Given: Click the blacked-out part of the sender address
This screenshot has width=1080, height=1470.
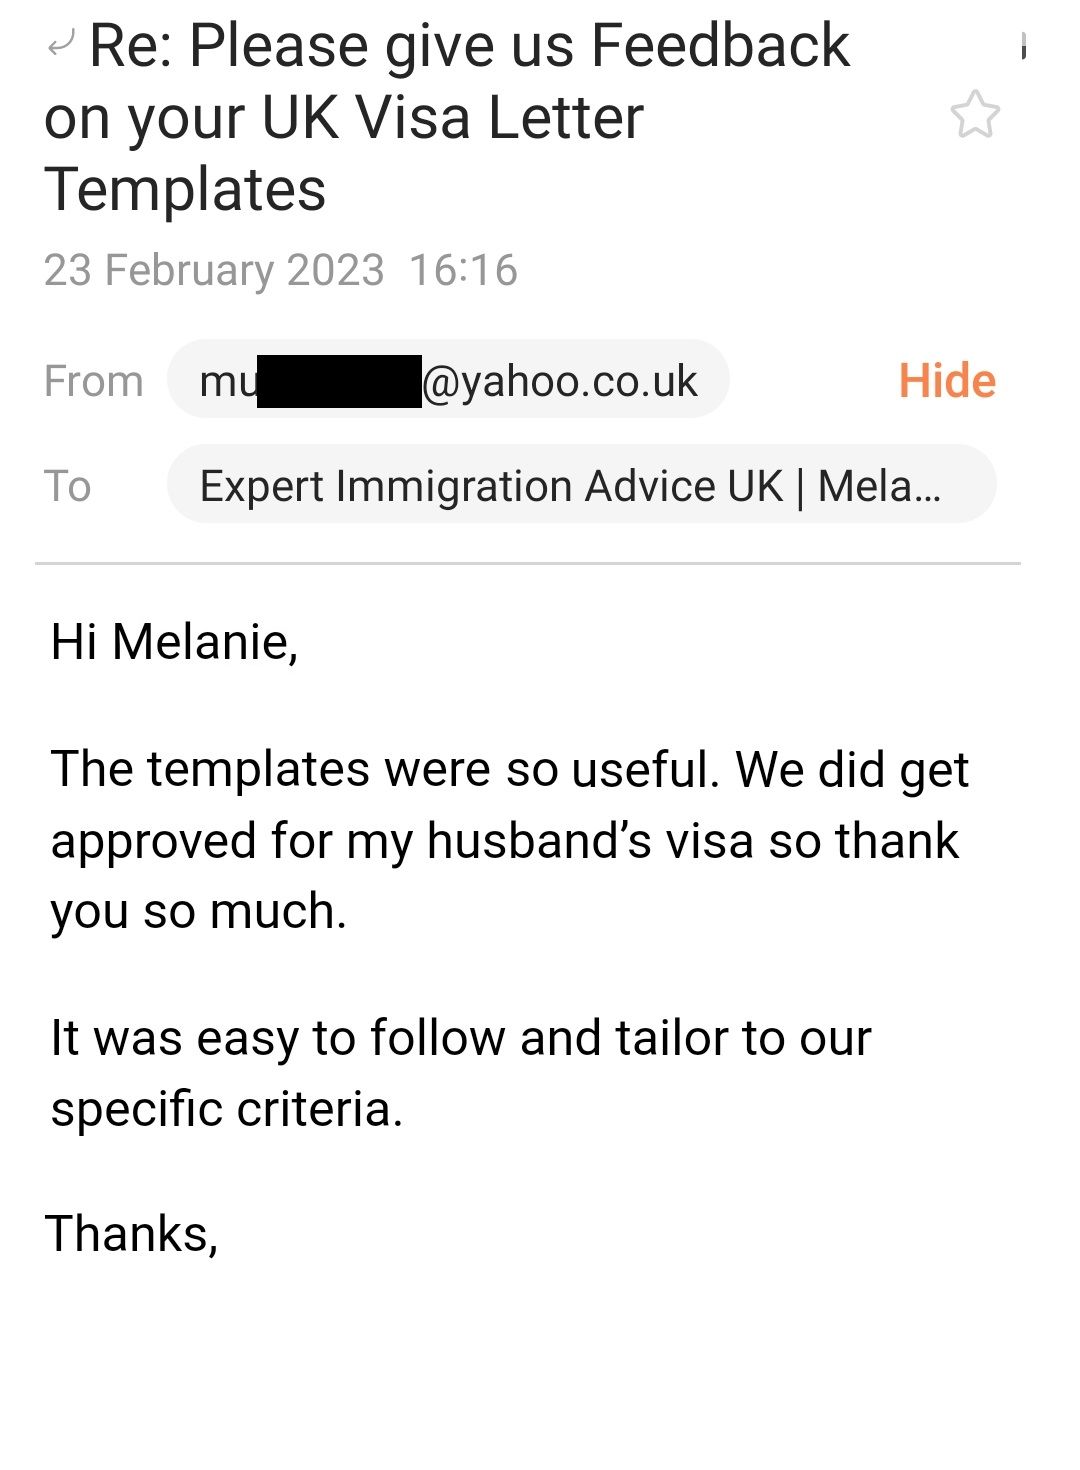Looking at the screenshot, I should [339, 381].
